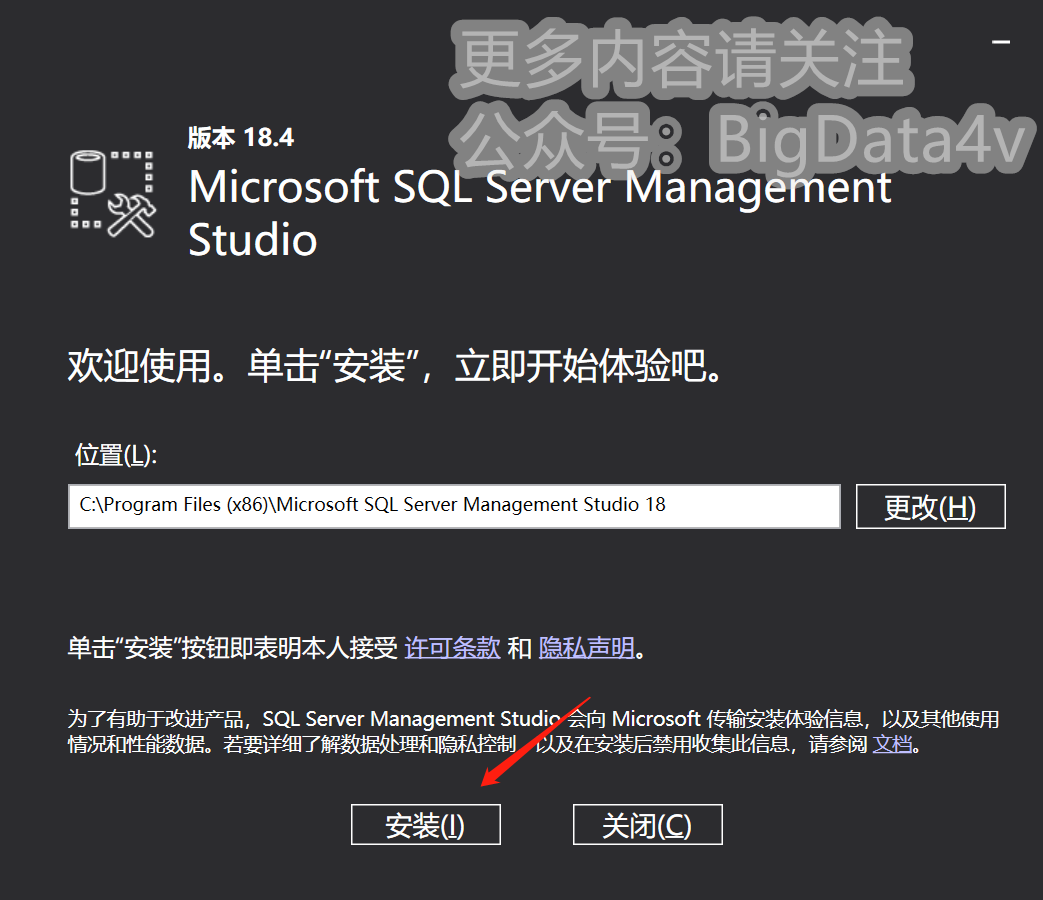Minimize the installer window
This screenshot has width=1043, height=900.
pos(1000,42)
